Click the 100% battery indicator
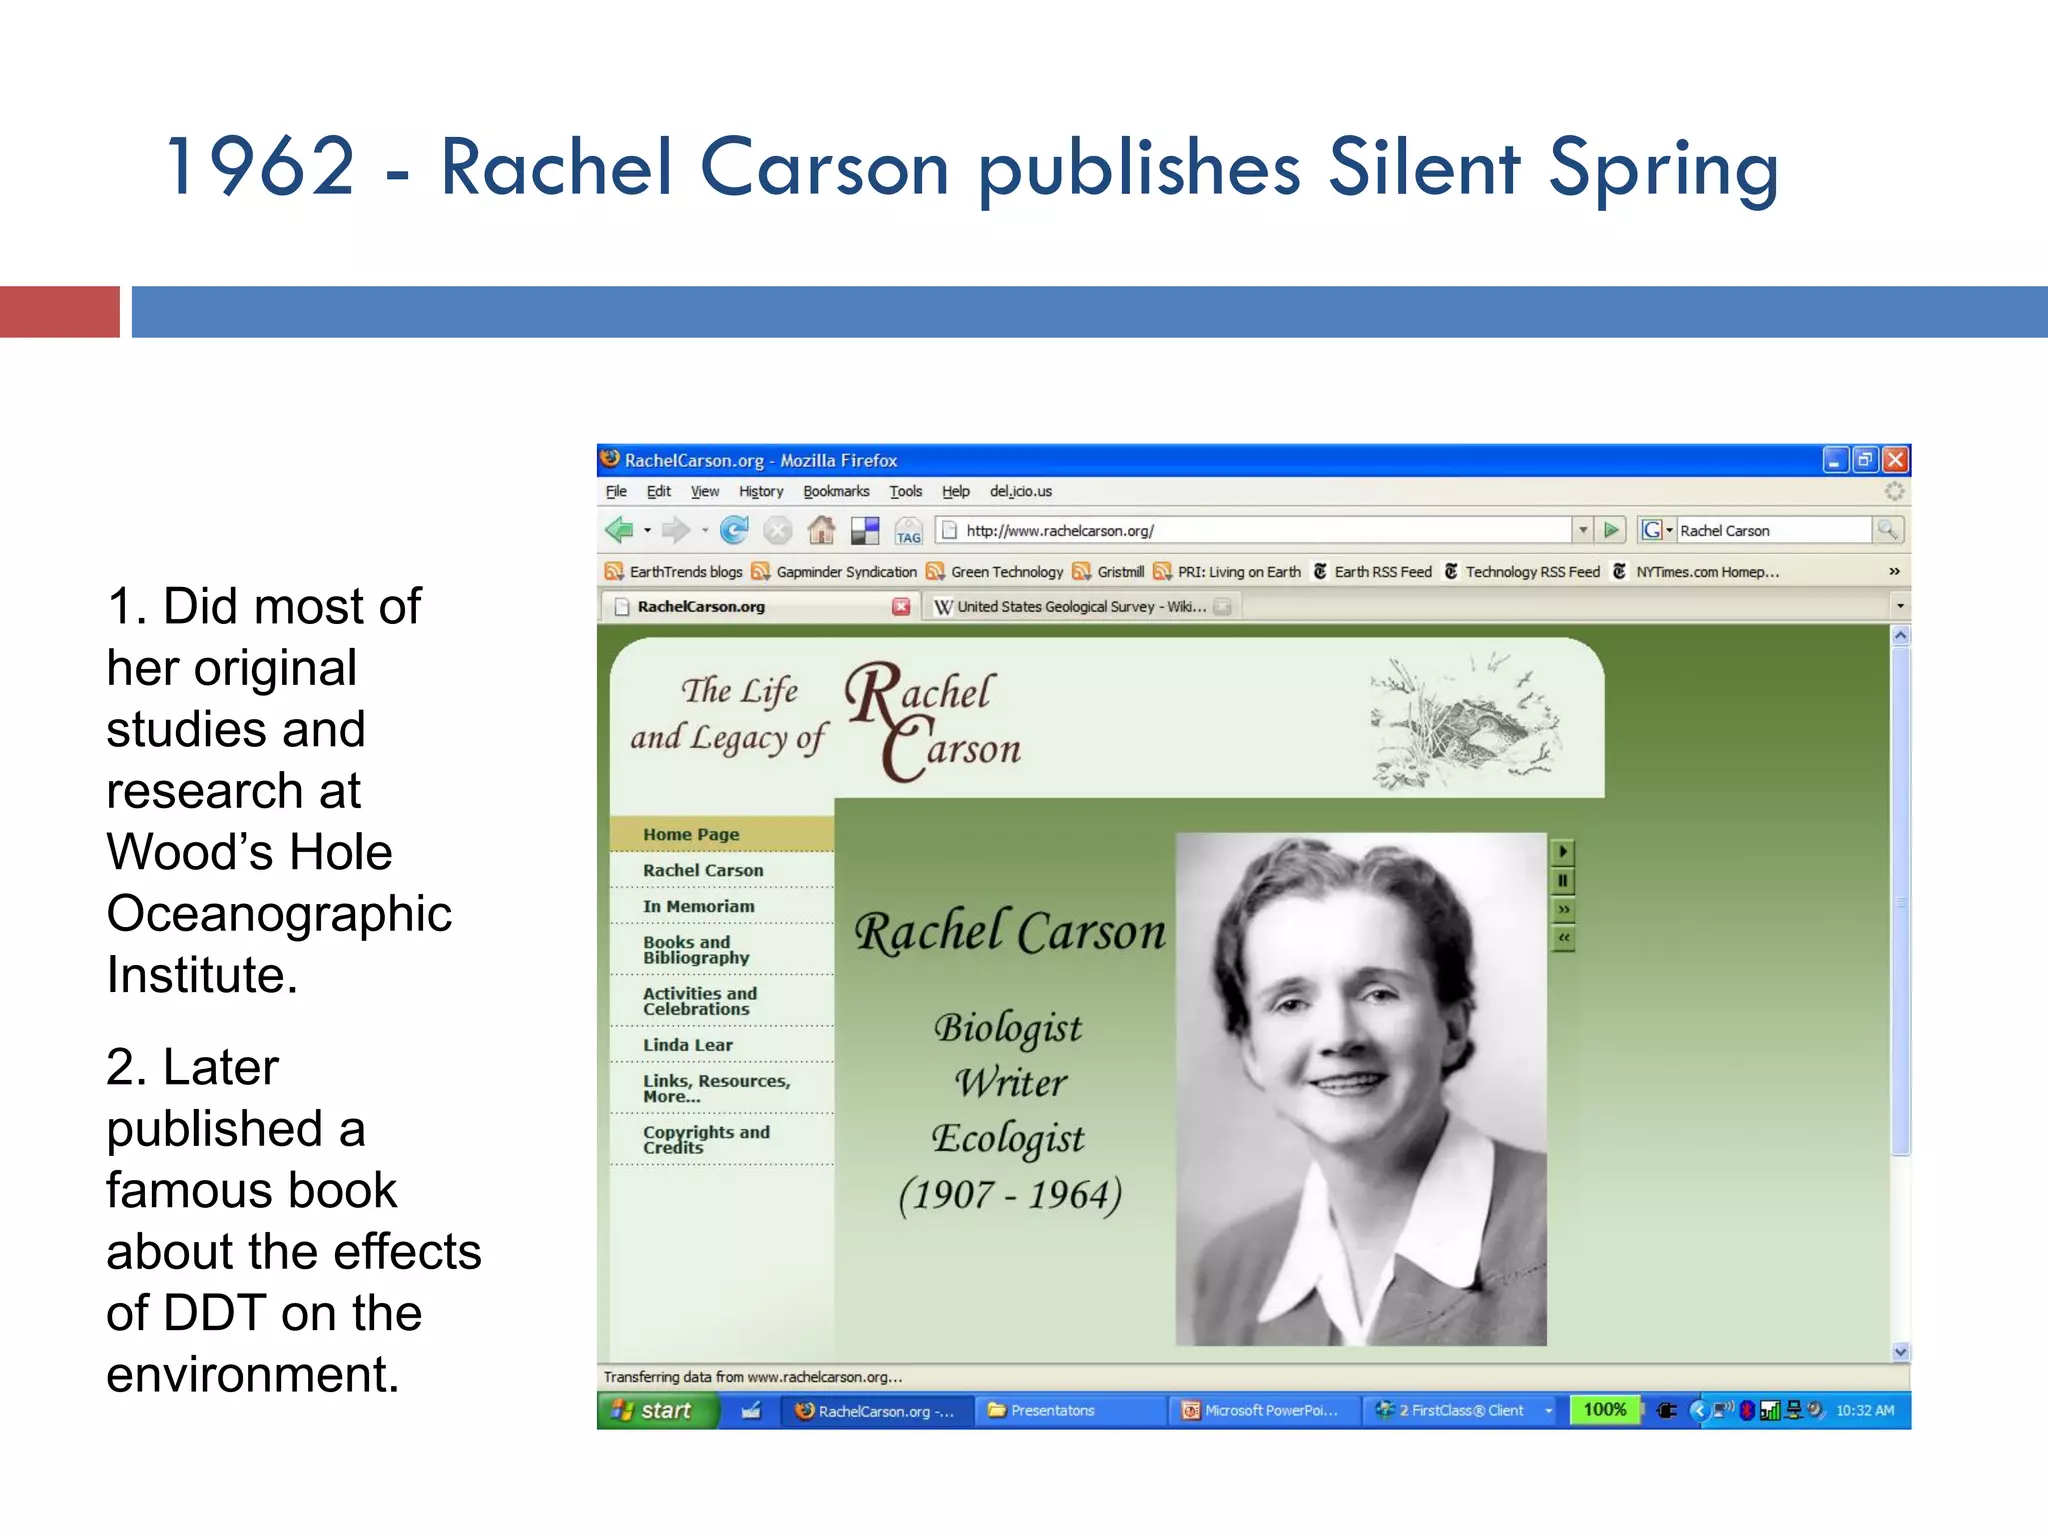The image size is (2048, 1536). click(x=1605, y=1410)
